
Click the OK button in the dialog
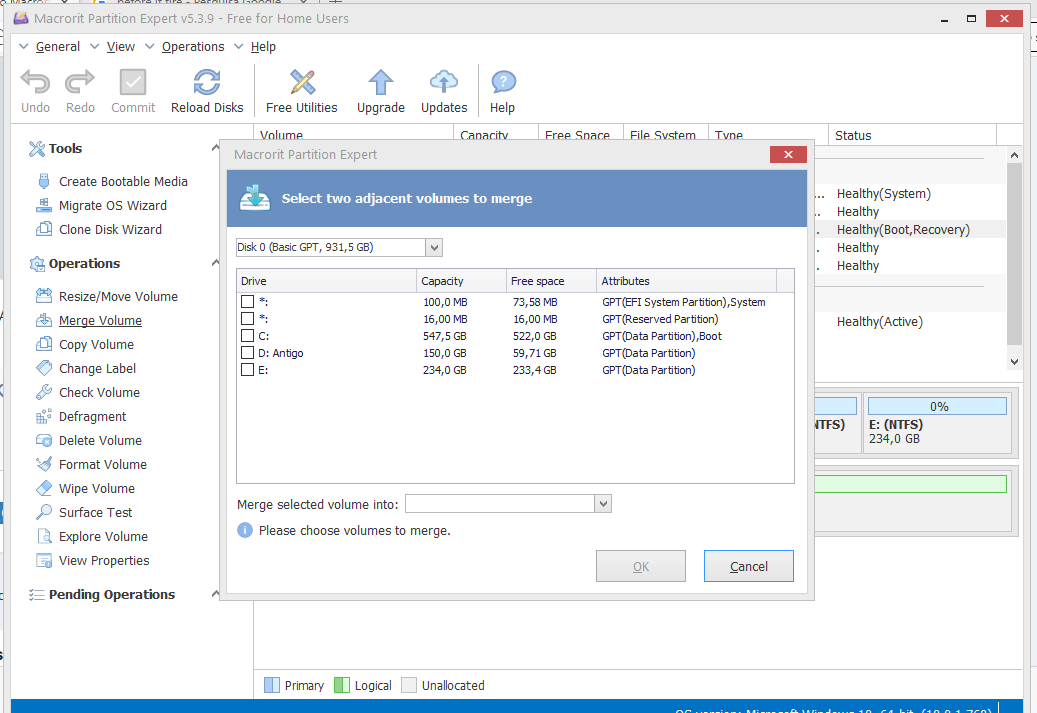point(641,566)
